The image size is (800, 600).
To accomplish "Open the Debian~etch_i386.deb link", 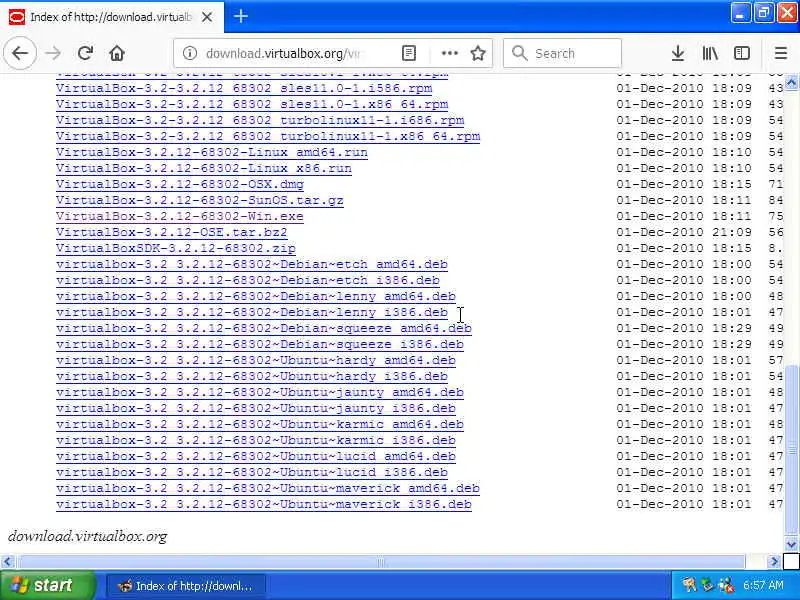I will coord(248,281).
